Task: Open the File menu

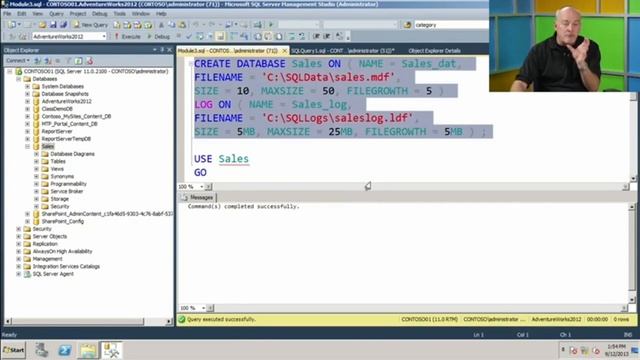Action: click(x=7, y=13)
